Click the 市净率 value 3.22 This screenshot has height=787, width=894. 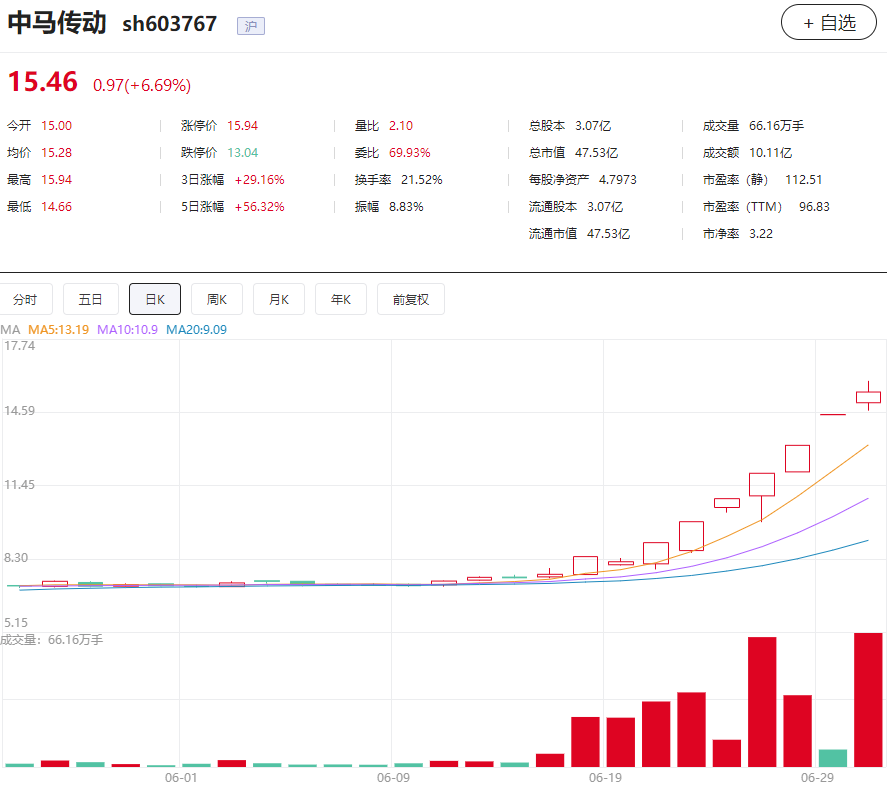(761, 234)
